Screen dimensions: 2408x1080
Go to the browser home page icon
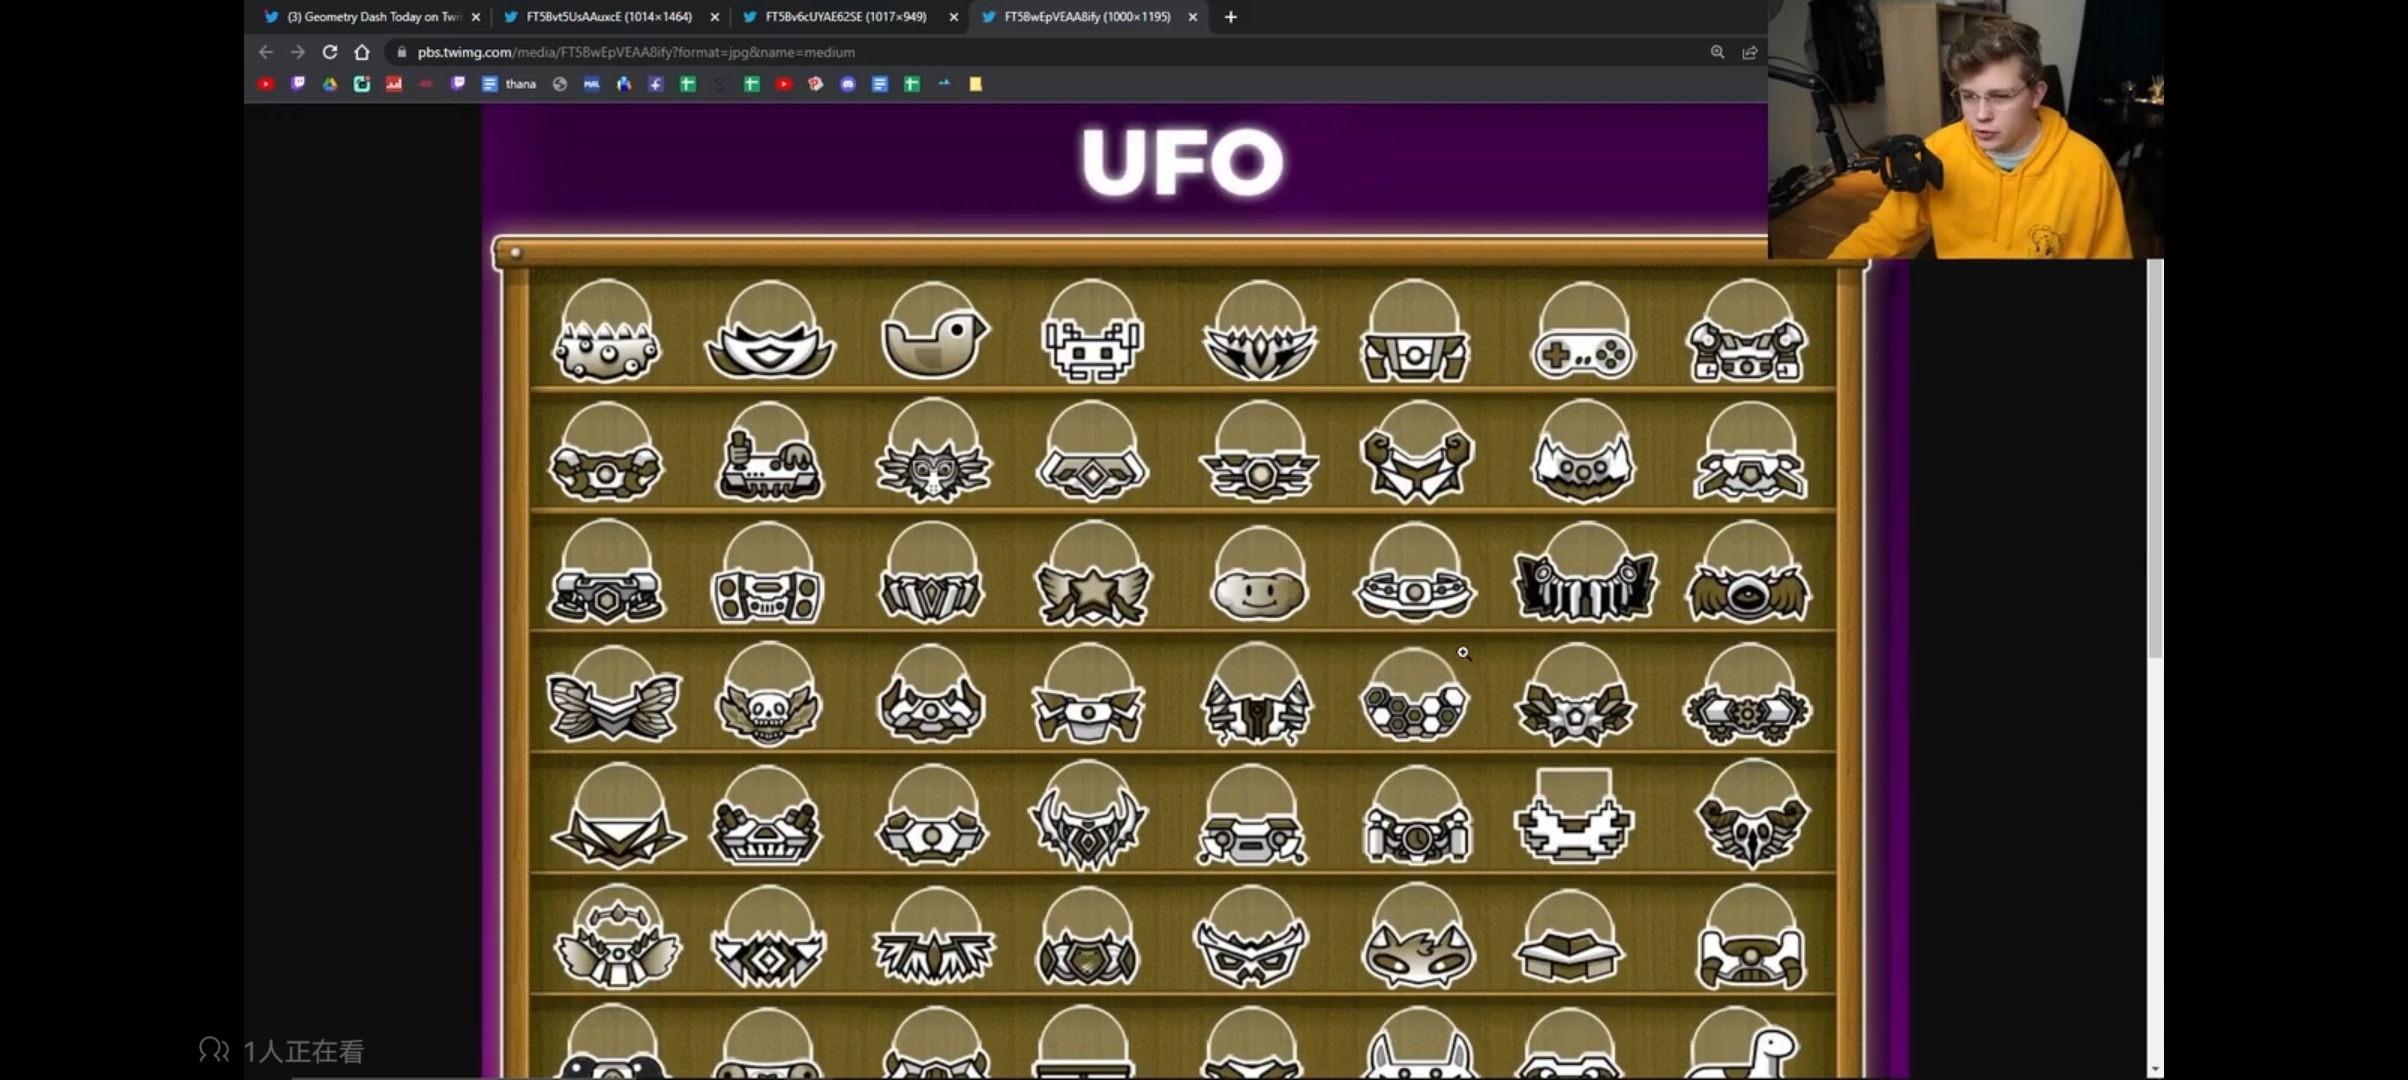[x=362, y=52]
